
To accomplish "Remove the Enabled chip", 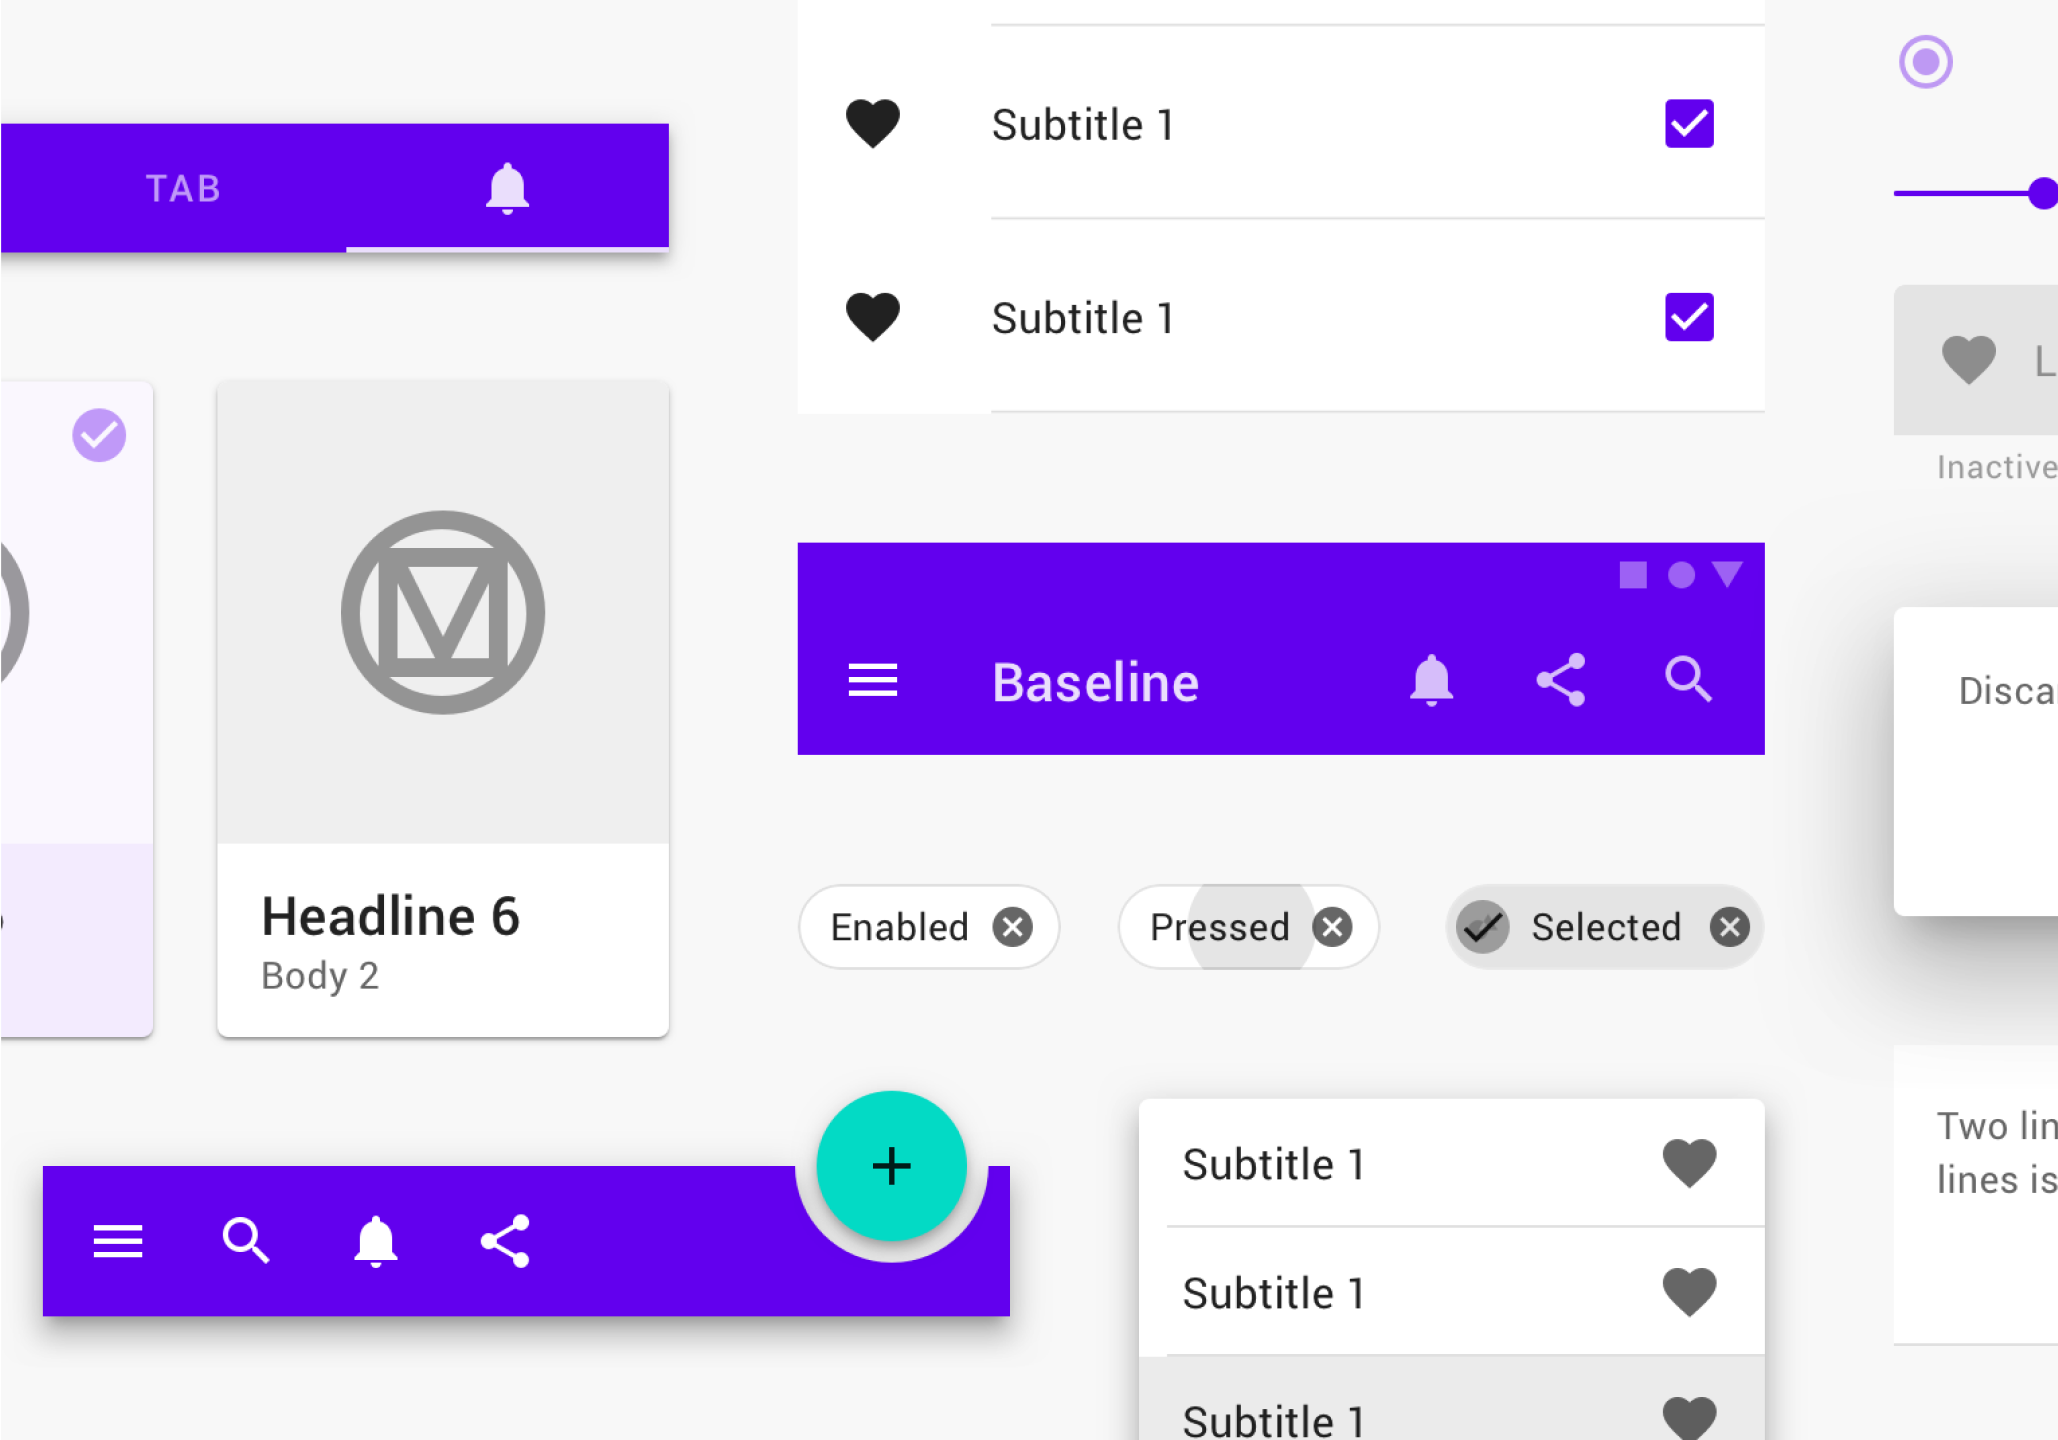I will point(1013,927).
